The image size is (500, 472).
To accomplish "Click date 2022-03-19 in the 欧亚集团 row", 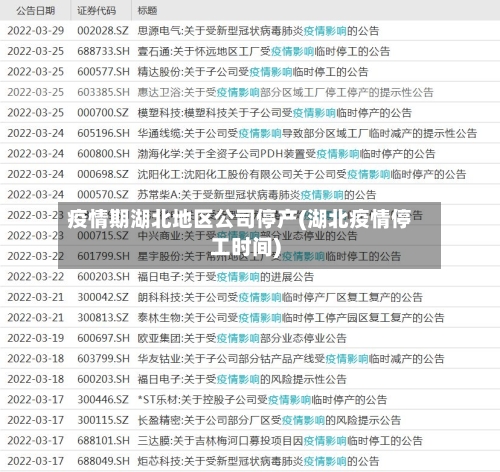I will pyautogui.click(x=36, y=338).
